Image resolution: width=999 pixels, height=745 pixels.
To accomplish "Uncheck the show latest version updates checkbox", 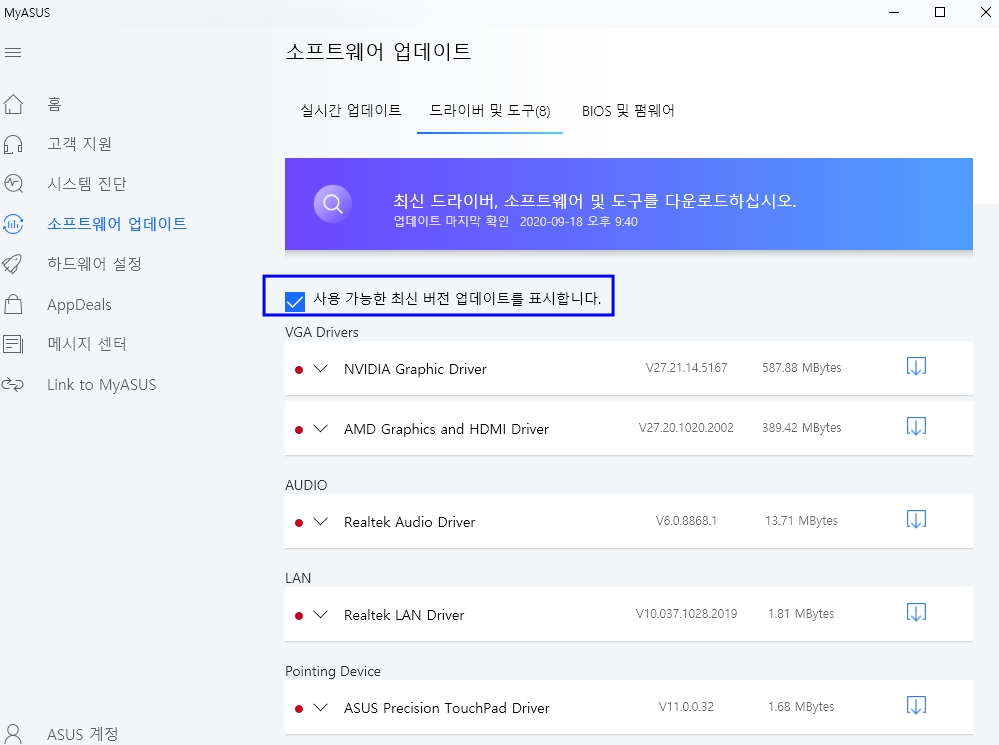I will coord(295,301).
